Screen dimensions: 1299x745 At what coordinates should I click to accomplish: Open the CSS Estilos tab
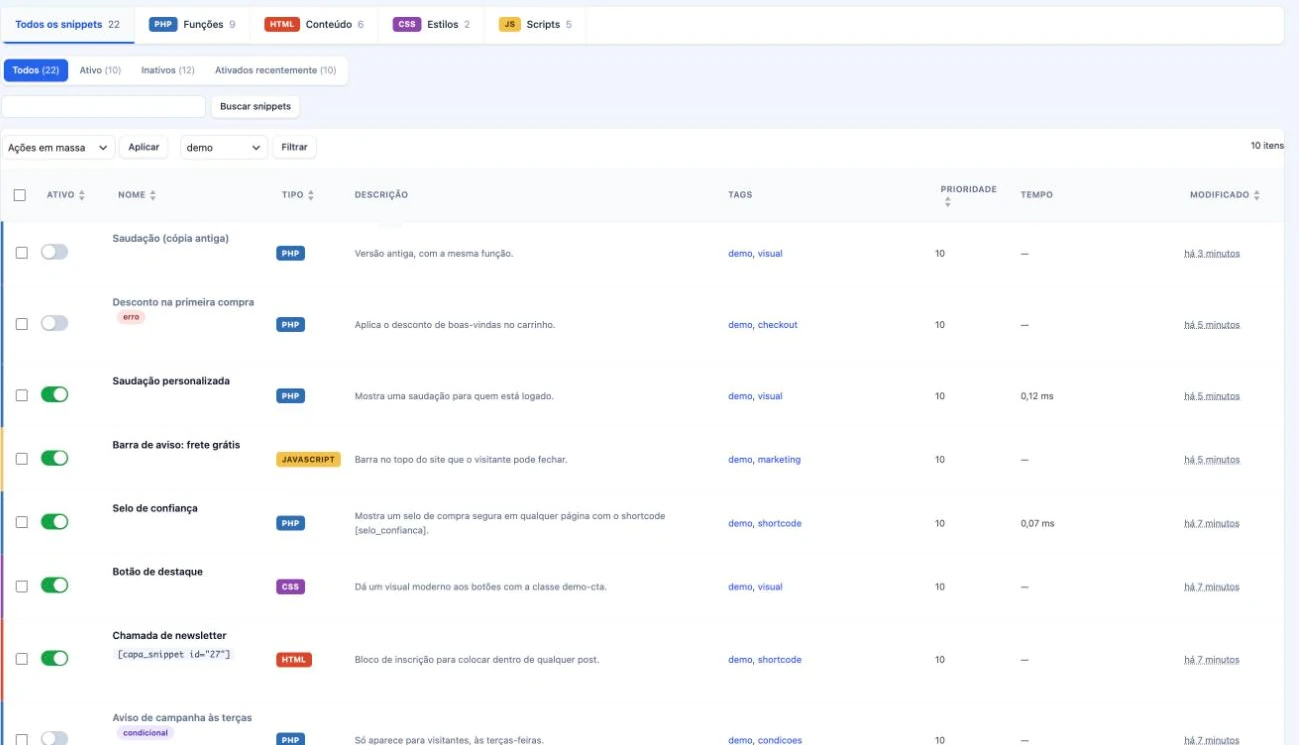(x=431, y=24)
